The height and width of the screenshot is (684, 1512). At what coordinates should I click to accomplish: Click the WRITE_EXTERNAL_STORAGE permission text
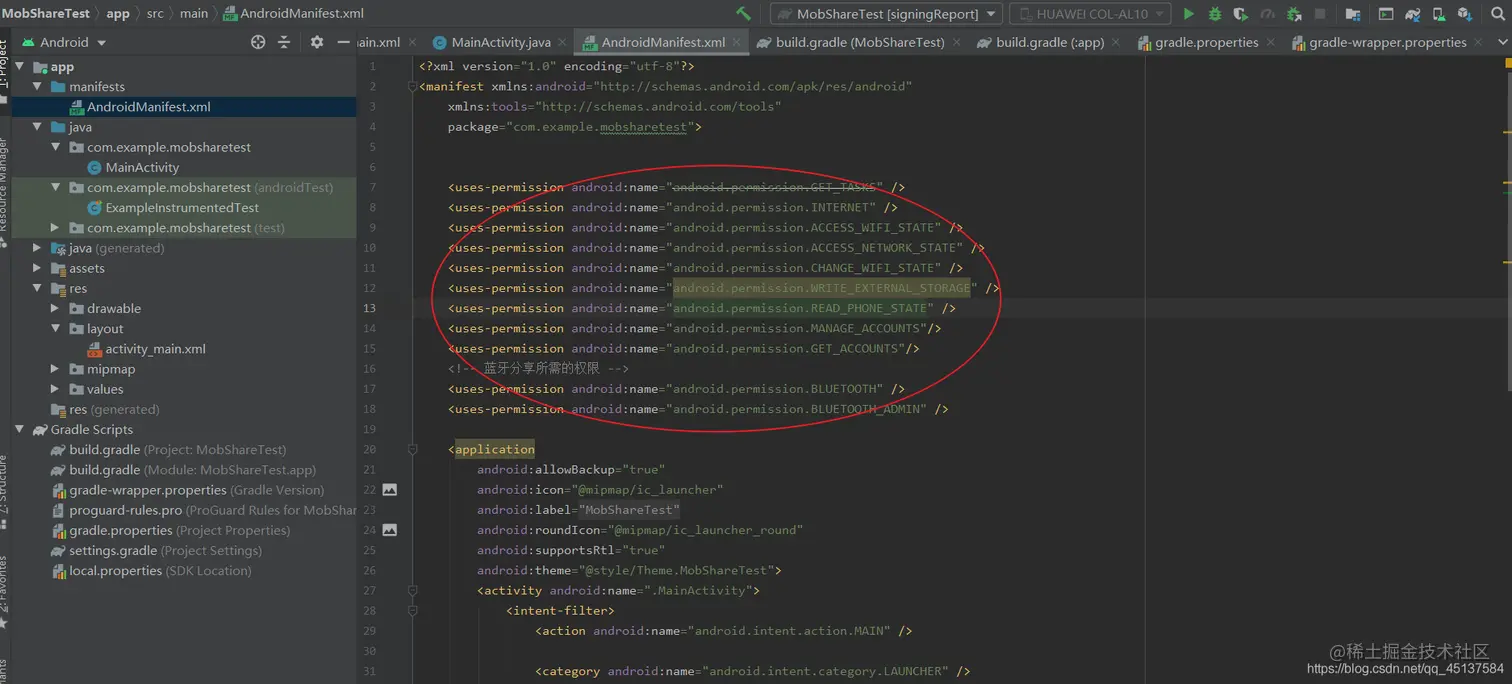coord(821,288)
